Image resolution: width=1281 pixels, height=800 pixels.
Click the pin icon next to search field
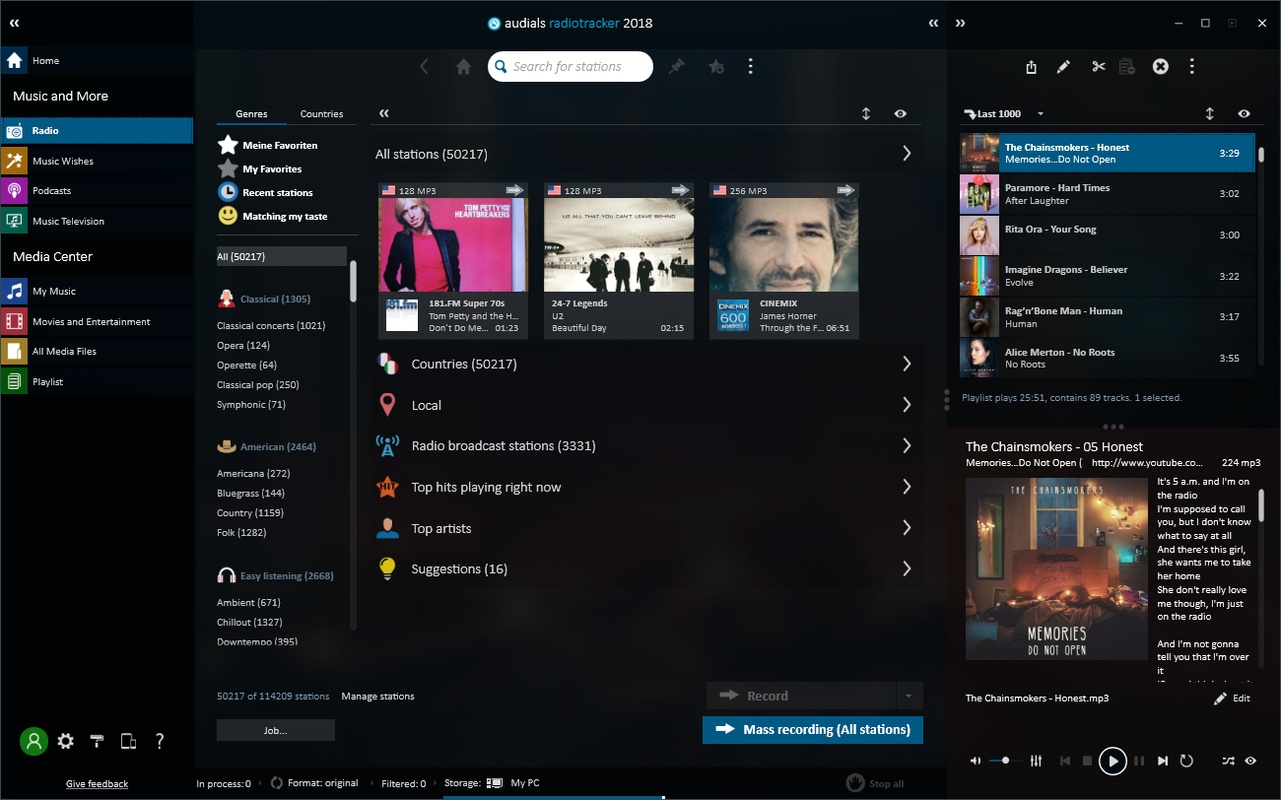[677, 67]
